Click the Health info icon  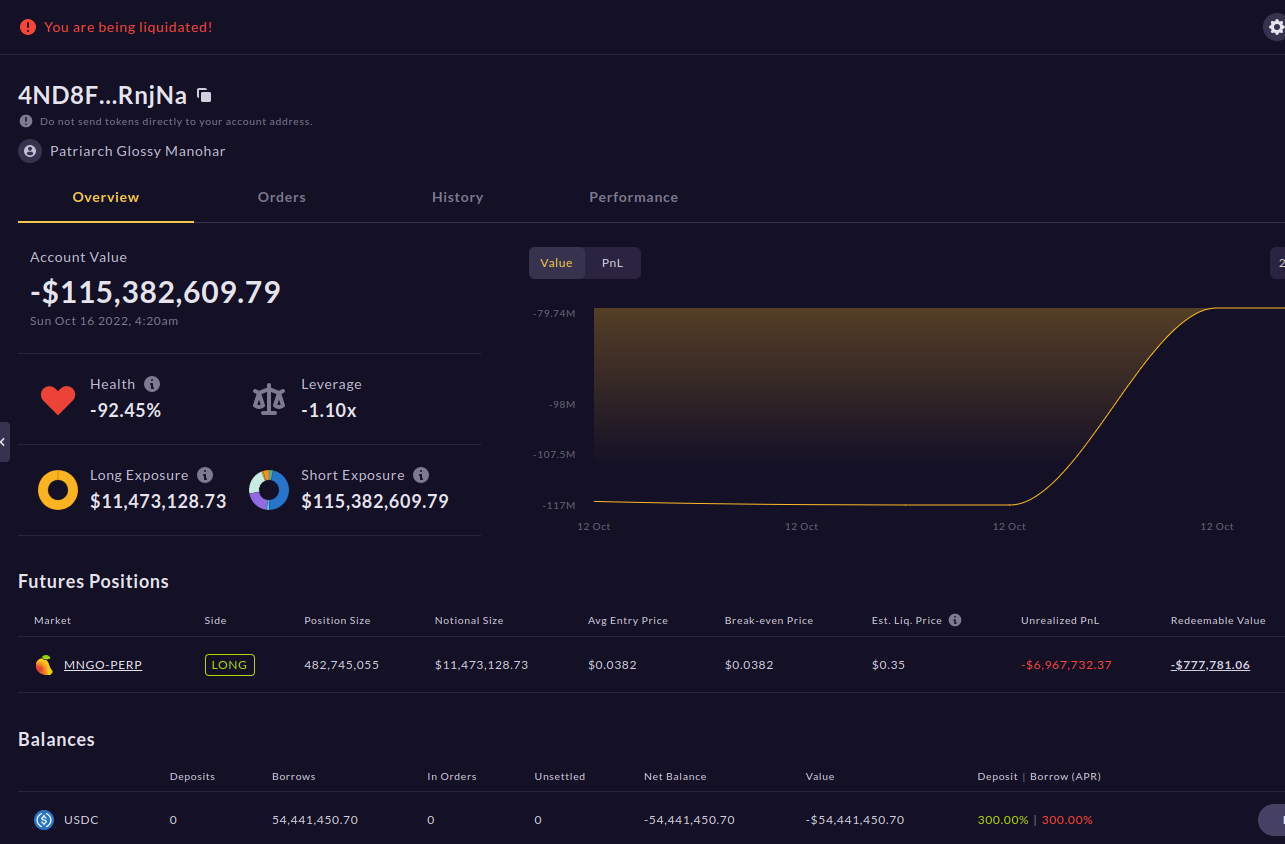pyautogui.click(x=152, y=384)
